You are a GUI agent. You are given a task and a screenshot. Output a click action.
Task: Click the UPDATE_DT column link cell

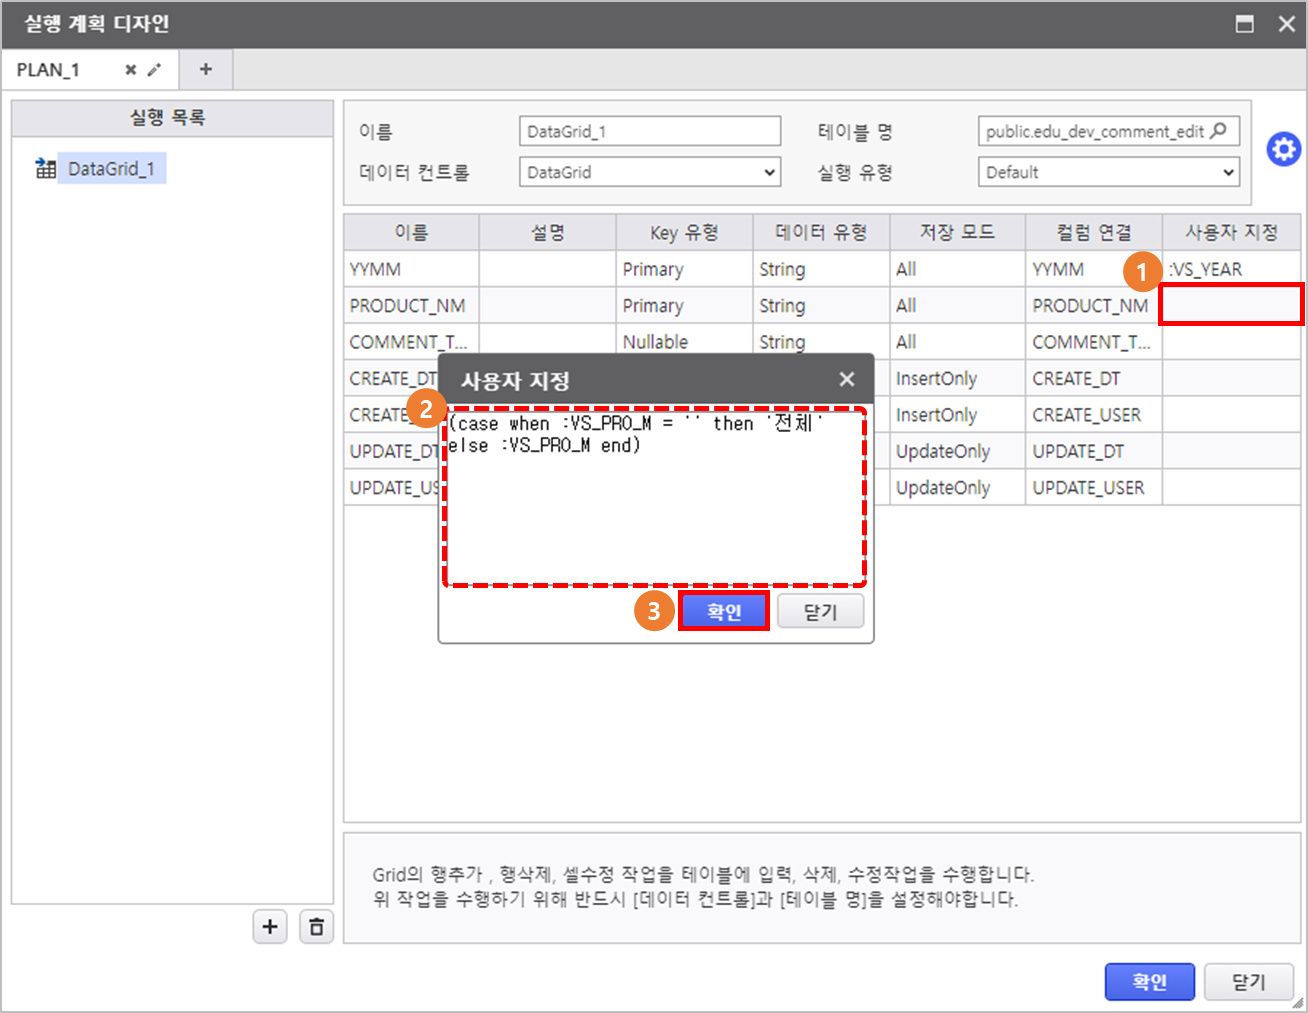click(1094, 451)
